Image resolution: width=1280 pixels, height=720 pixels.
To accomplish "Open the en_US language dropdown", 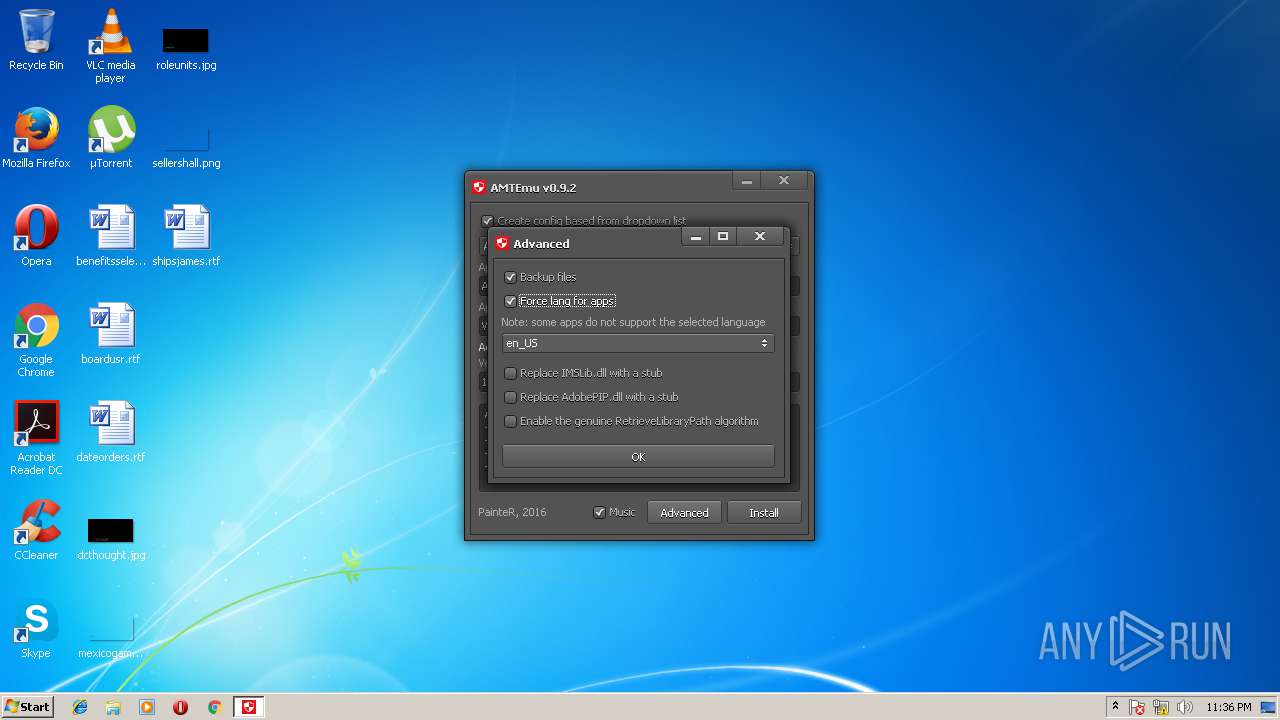I will (638, 343).
